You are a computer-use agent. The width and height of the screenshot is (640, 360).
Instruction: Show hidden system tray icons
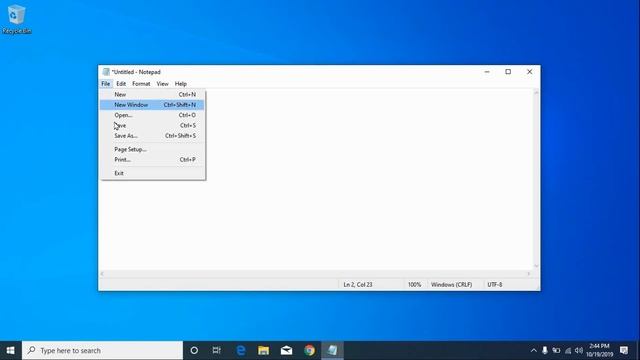(533, 350)
